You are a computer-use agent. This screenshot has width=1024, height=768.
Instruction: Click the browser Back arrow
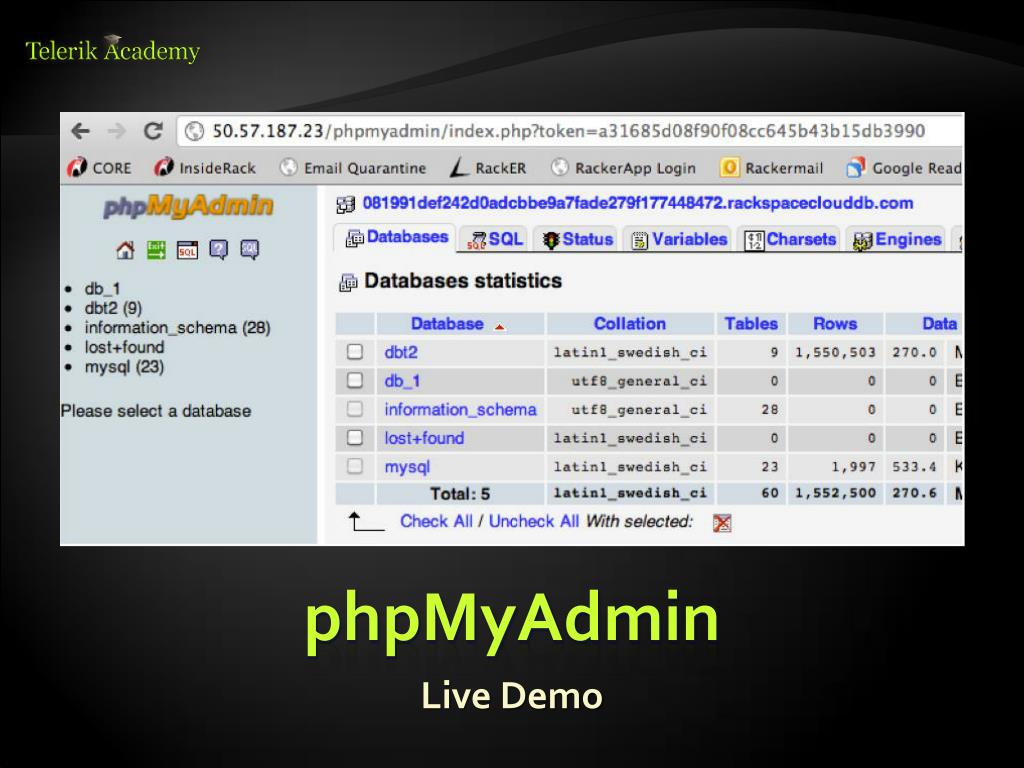[81, 131]
